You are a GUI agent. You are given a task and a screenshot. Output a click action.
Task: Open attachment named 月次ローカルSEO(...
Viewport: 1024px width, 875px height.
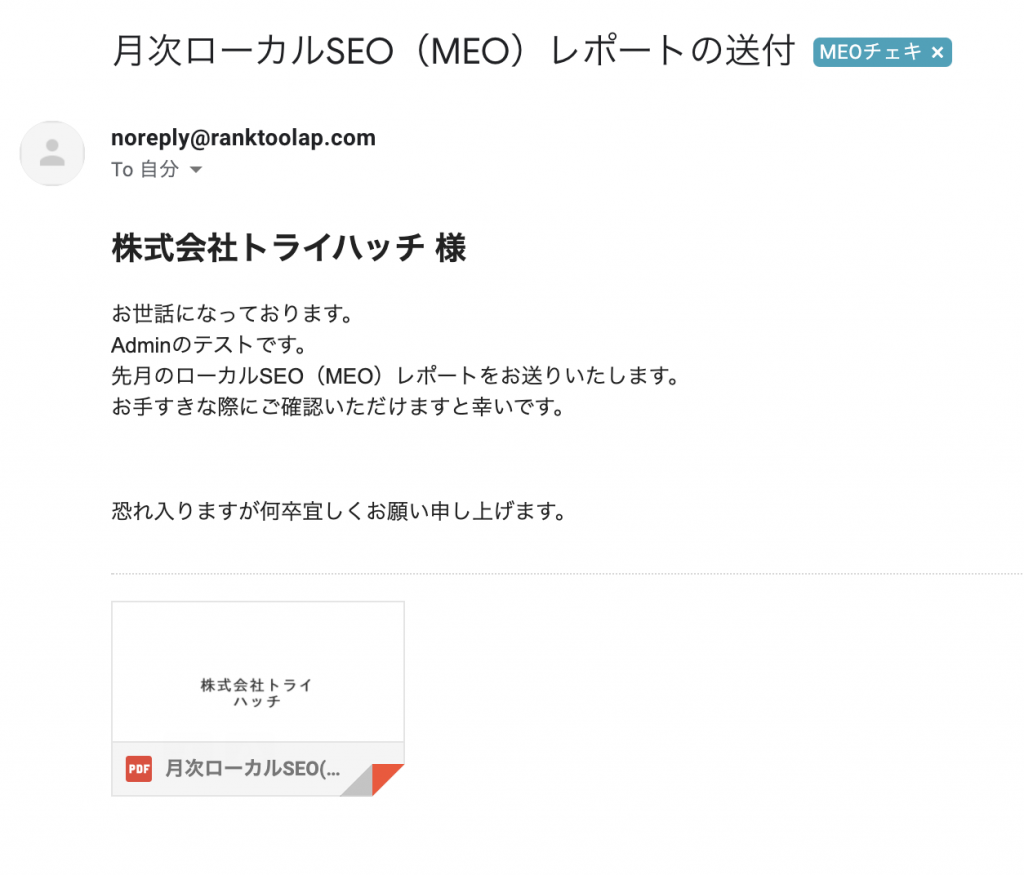(x=253, y=769)
